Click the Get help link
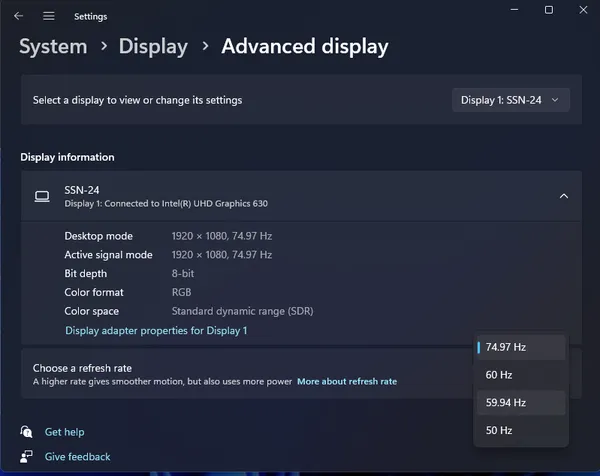This screenshot has height=476, width=600. tap(64, 432)
